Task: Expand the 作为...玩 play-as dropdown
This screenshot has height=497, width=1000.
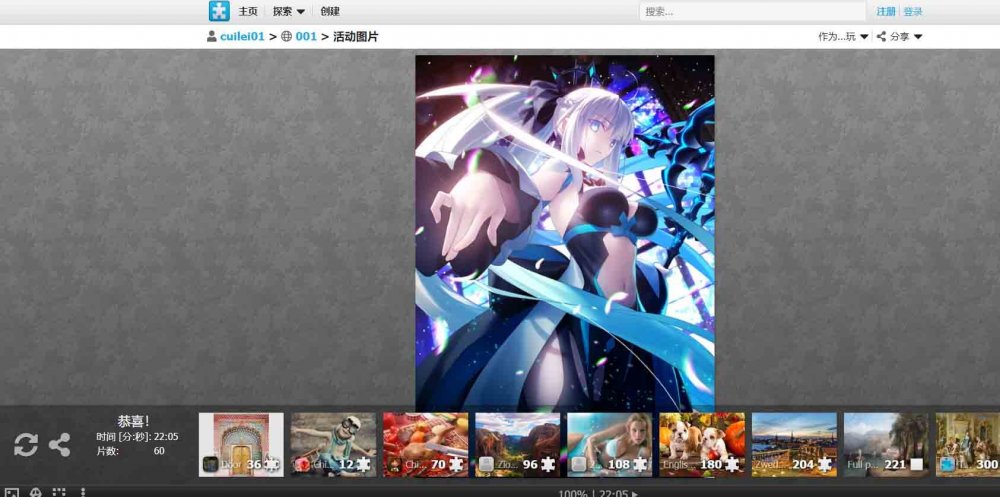Action: pos(843,36)
